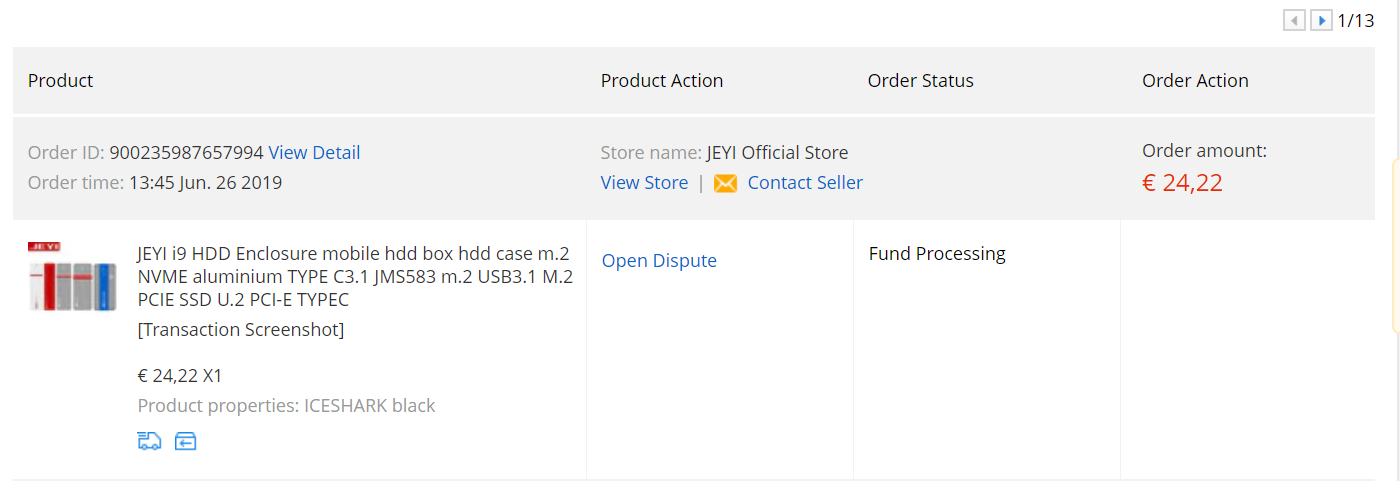Image resolution: width=1400 pixels, height=481 pixels.
Task: Click the Product column header
Action: (x=60, y=81)
